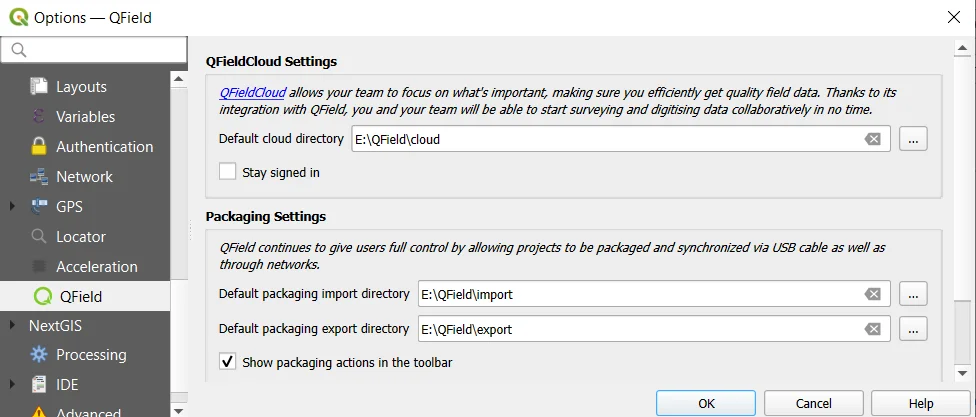Select Locator in the options list

(81, 237)
